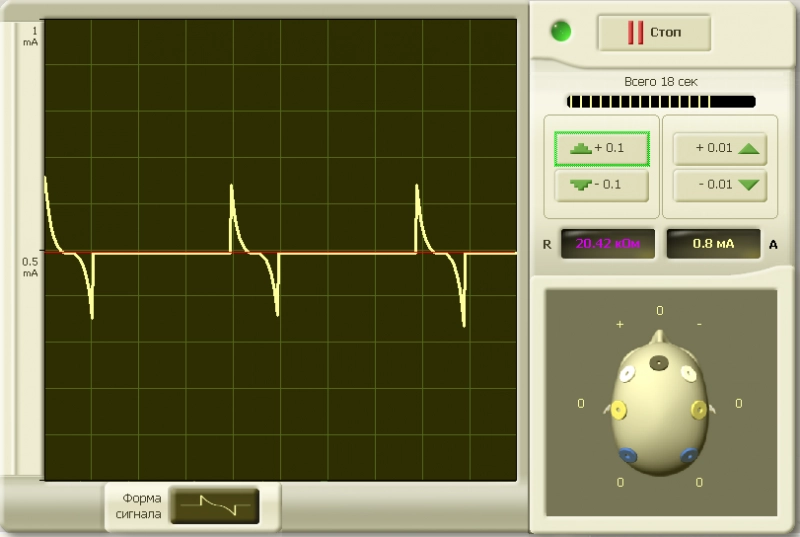Click the oscilloscope's first waveform pulse
The image size is (800, 537).
click(x=52, y=215)
